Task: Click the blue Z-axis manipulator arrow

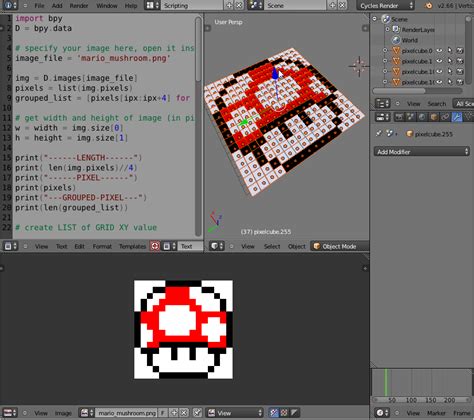Action: 275,74
